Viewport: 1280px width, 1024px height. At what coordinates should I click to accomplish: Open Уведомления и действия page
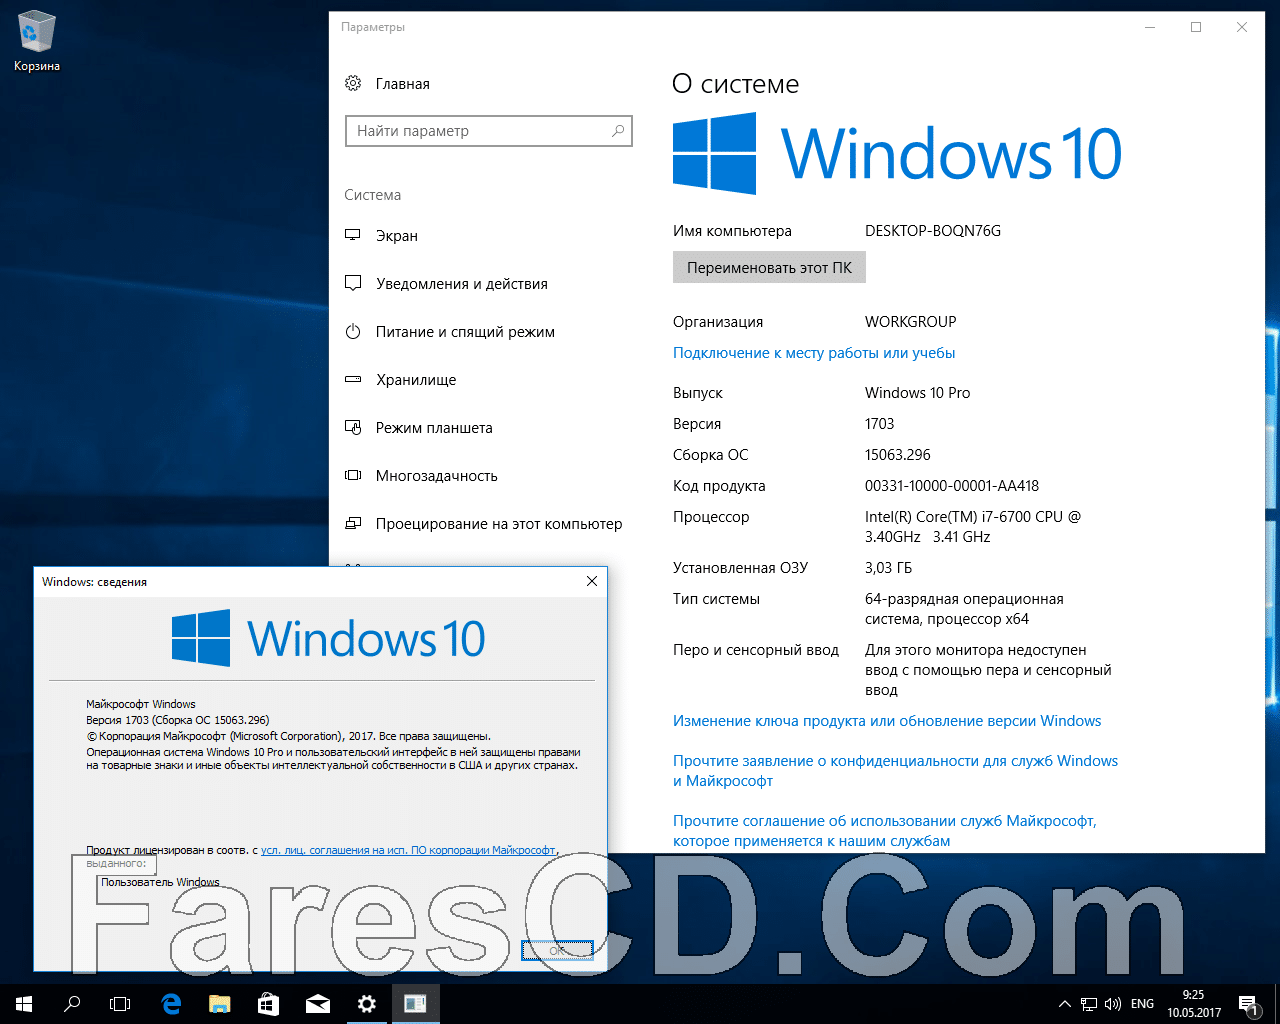point(462,284)
